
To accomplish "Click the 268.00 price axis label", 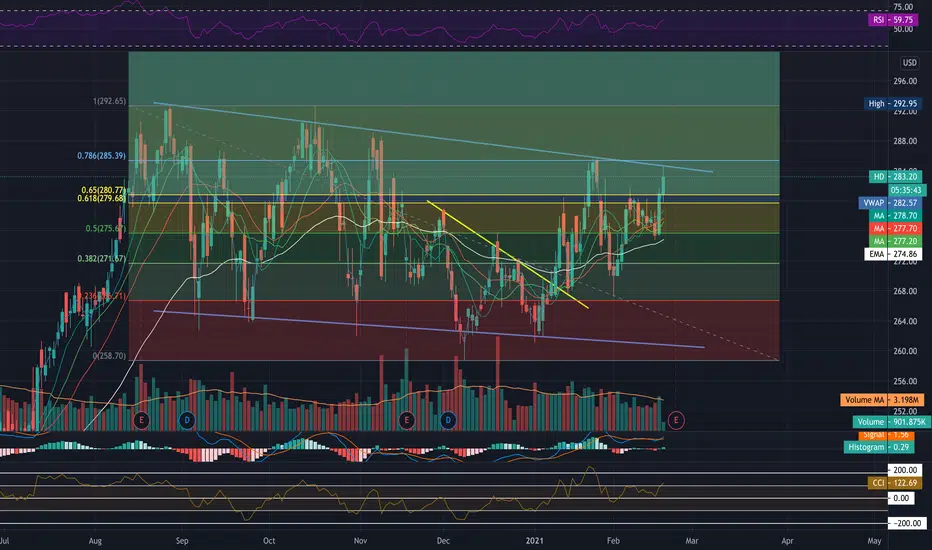I will [905, 291].
